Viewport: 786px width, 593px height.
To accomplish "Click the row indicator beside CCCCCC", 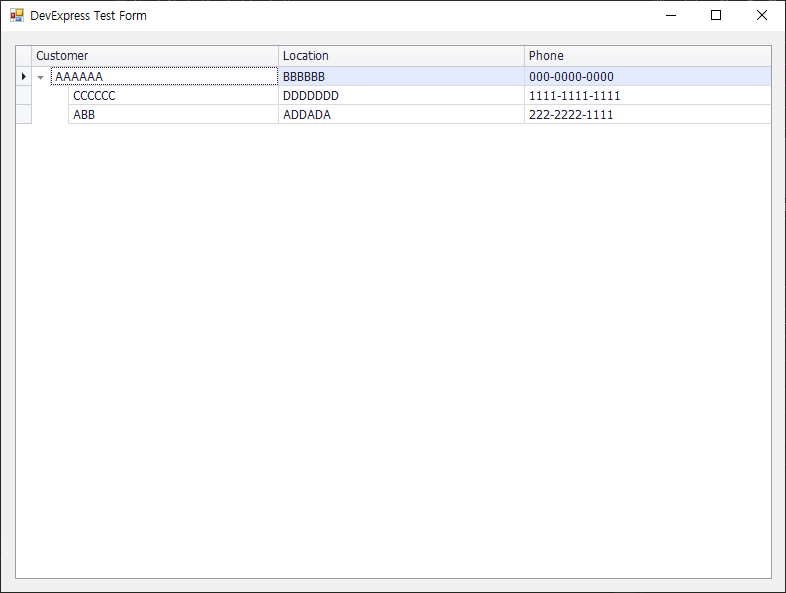I will click(24, 95).
